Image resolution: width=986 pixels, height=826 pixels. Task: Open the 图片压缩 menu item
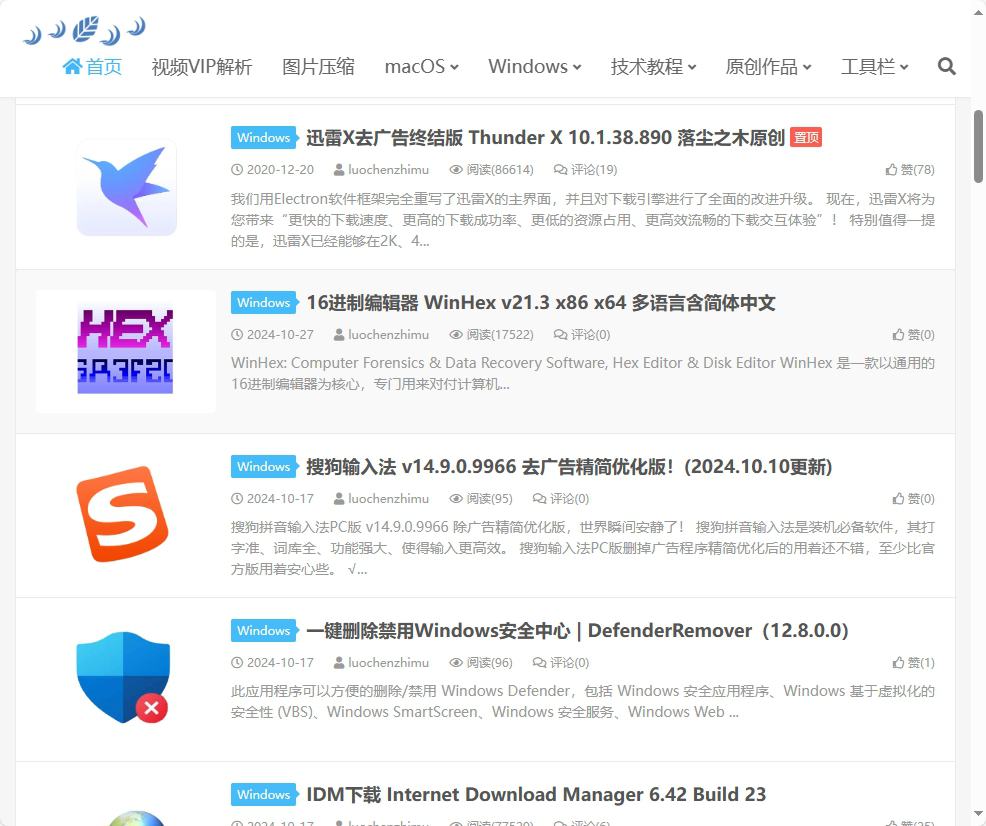point(318,67)
